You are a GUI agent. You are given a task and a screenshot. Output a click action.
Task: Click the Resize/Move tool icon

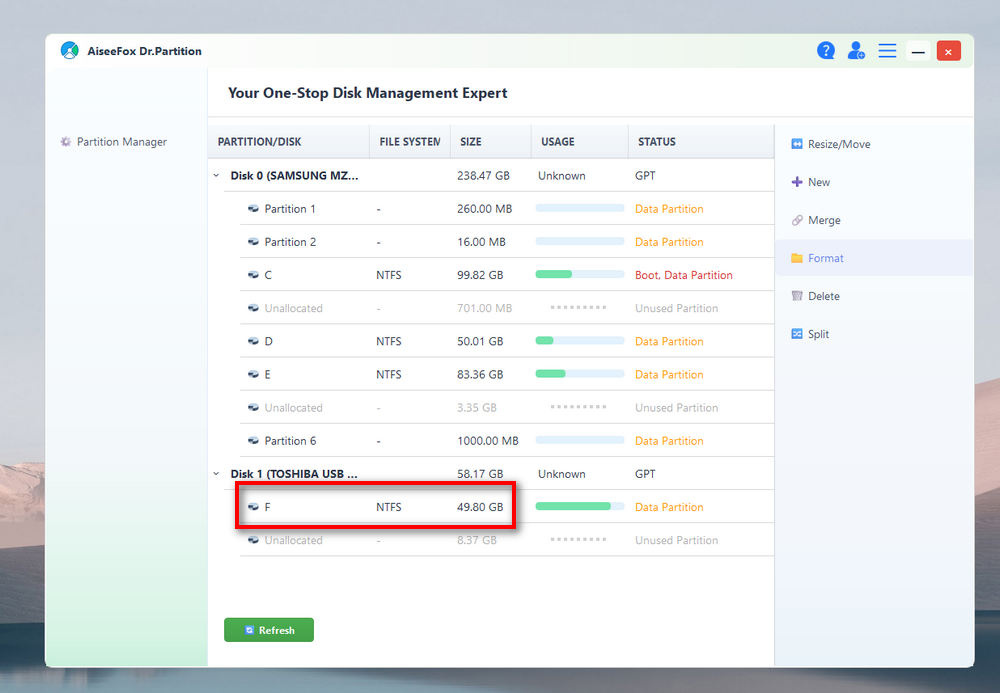[x=797, y=144]
